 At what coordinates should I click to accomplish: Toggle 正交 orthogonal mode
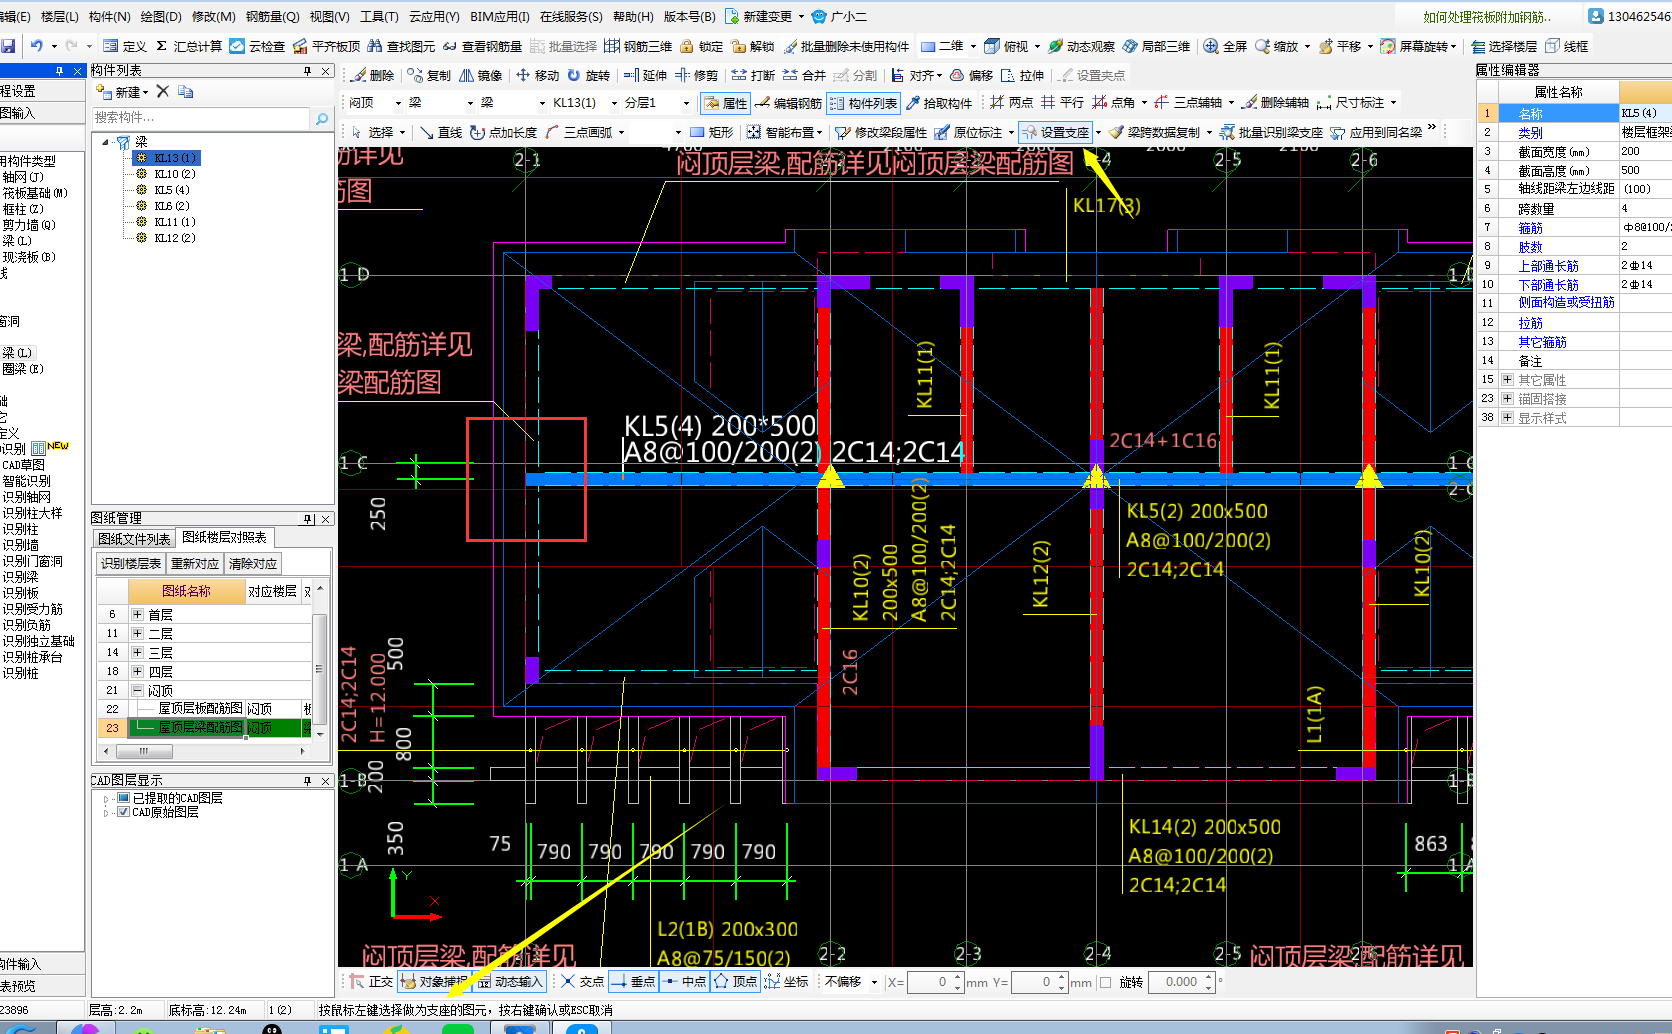pos(371,982)
